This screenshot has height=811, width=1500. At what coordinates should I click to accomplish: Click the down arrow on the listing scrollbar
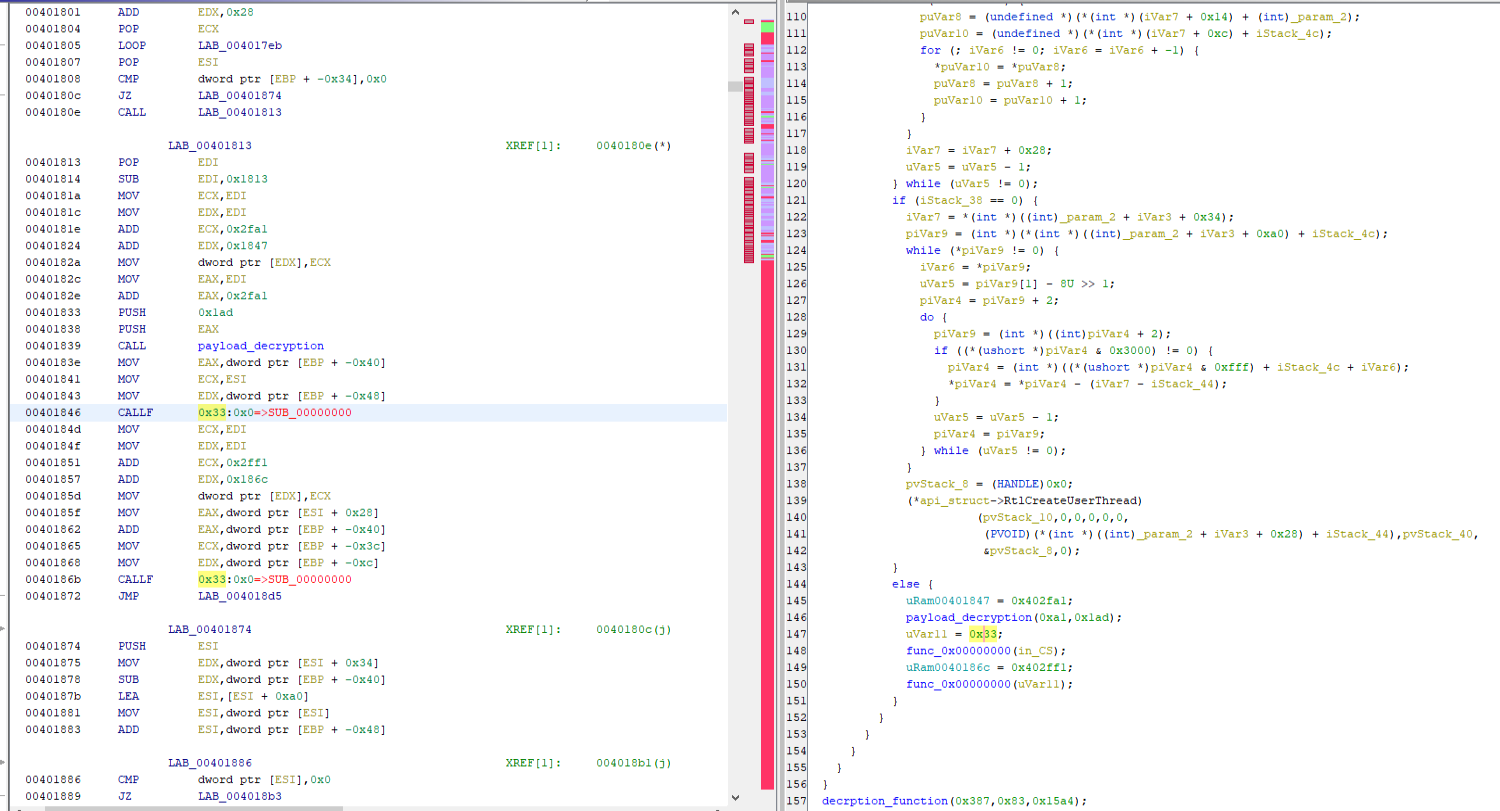pos(735,797)
